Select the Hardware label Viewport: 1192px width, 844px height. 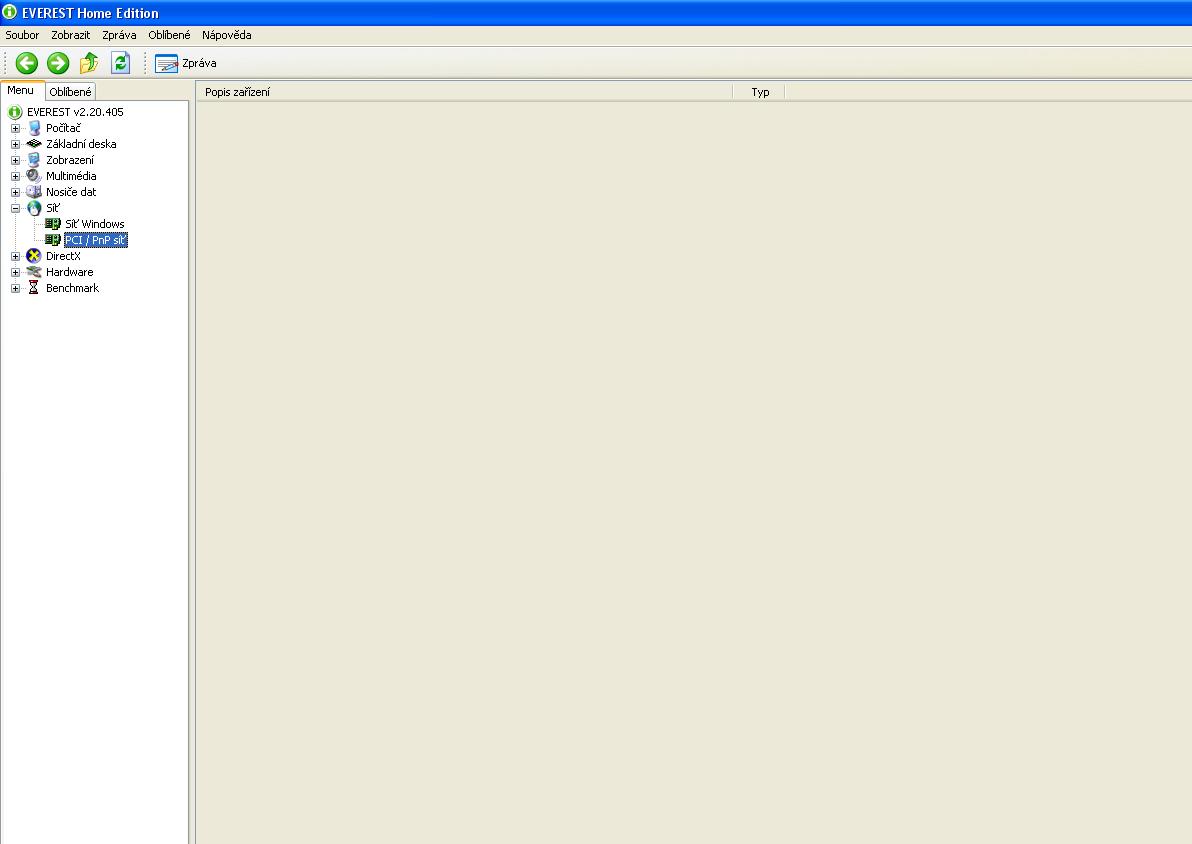69,272
